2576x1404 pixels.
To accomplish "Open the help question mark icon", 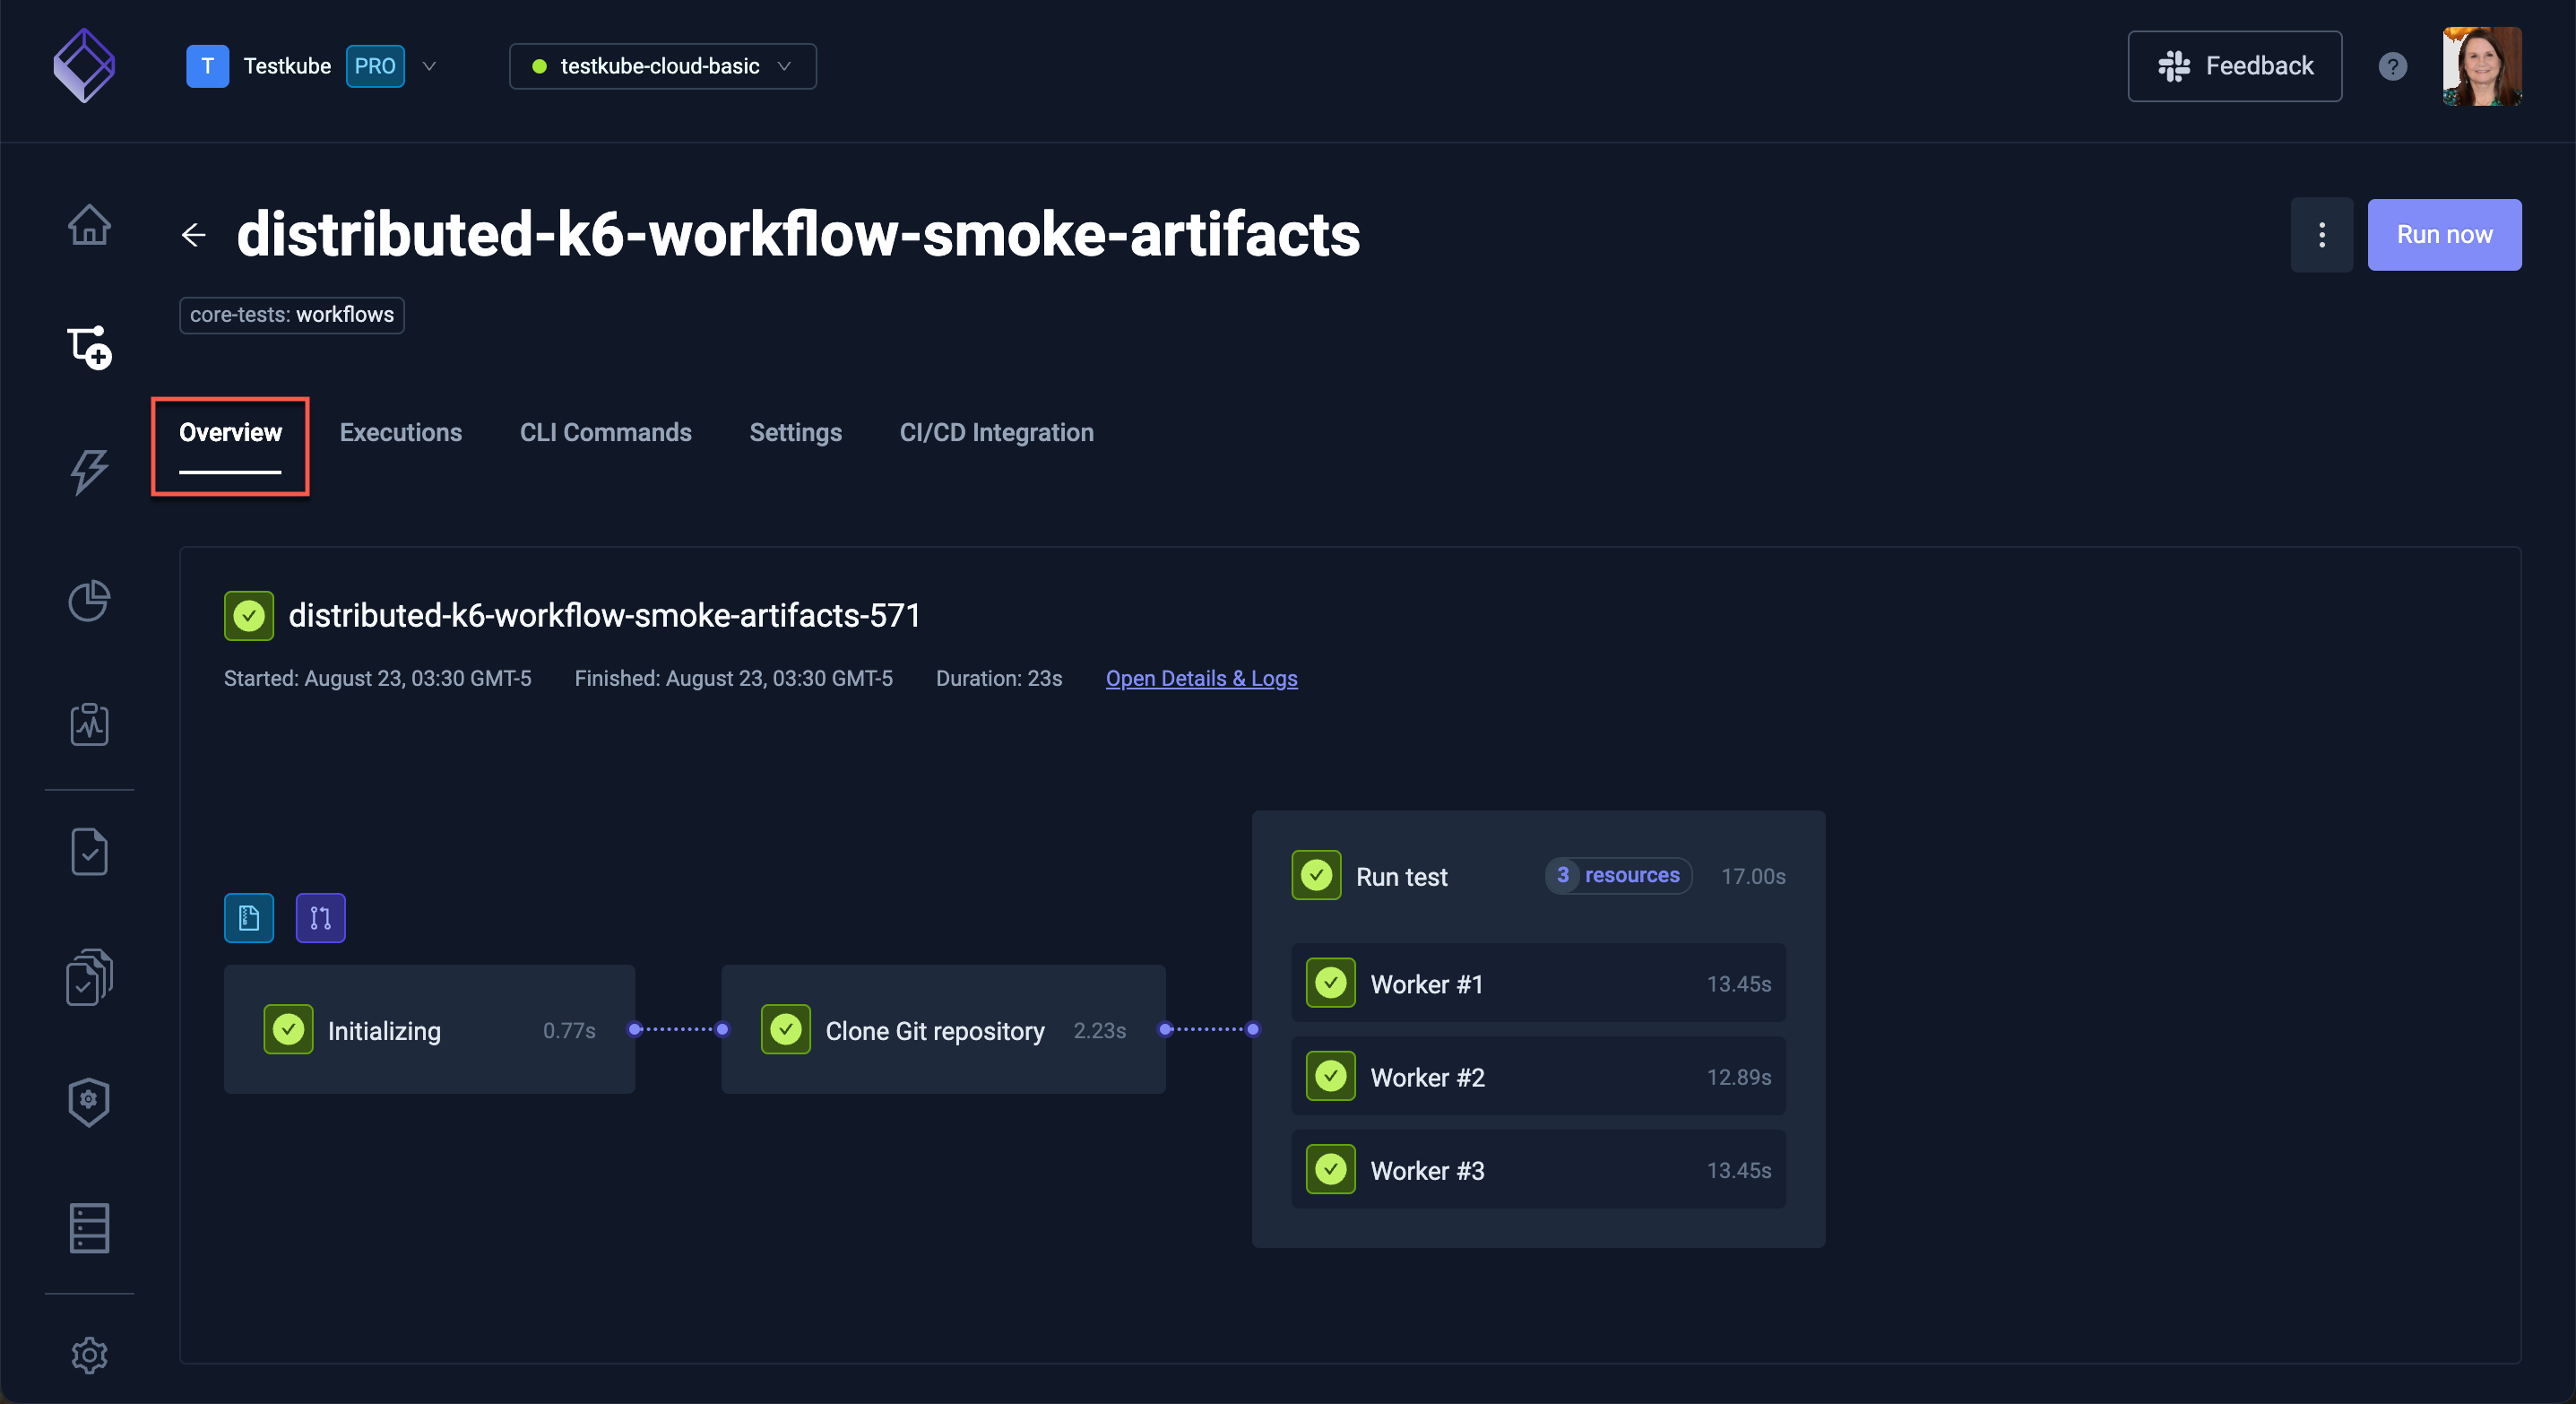I will tap(2392, 66).
